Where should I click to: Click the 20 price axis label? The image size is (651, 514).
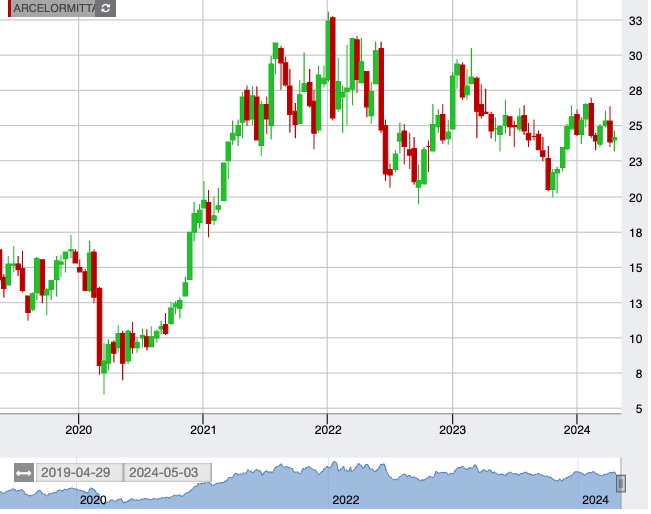pyautogui.click(x=636, y=198)
